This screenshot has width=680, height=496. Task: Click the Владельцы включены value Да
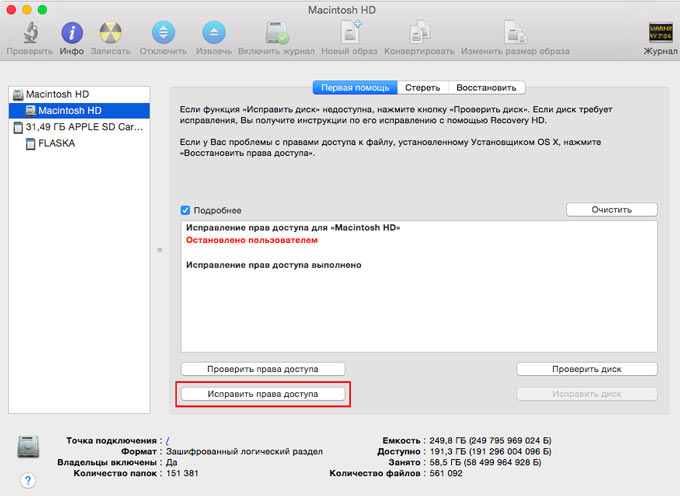coord(171,462)
